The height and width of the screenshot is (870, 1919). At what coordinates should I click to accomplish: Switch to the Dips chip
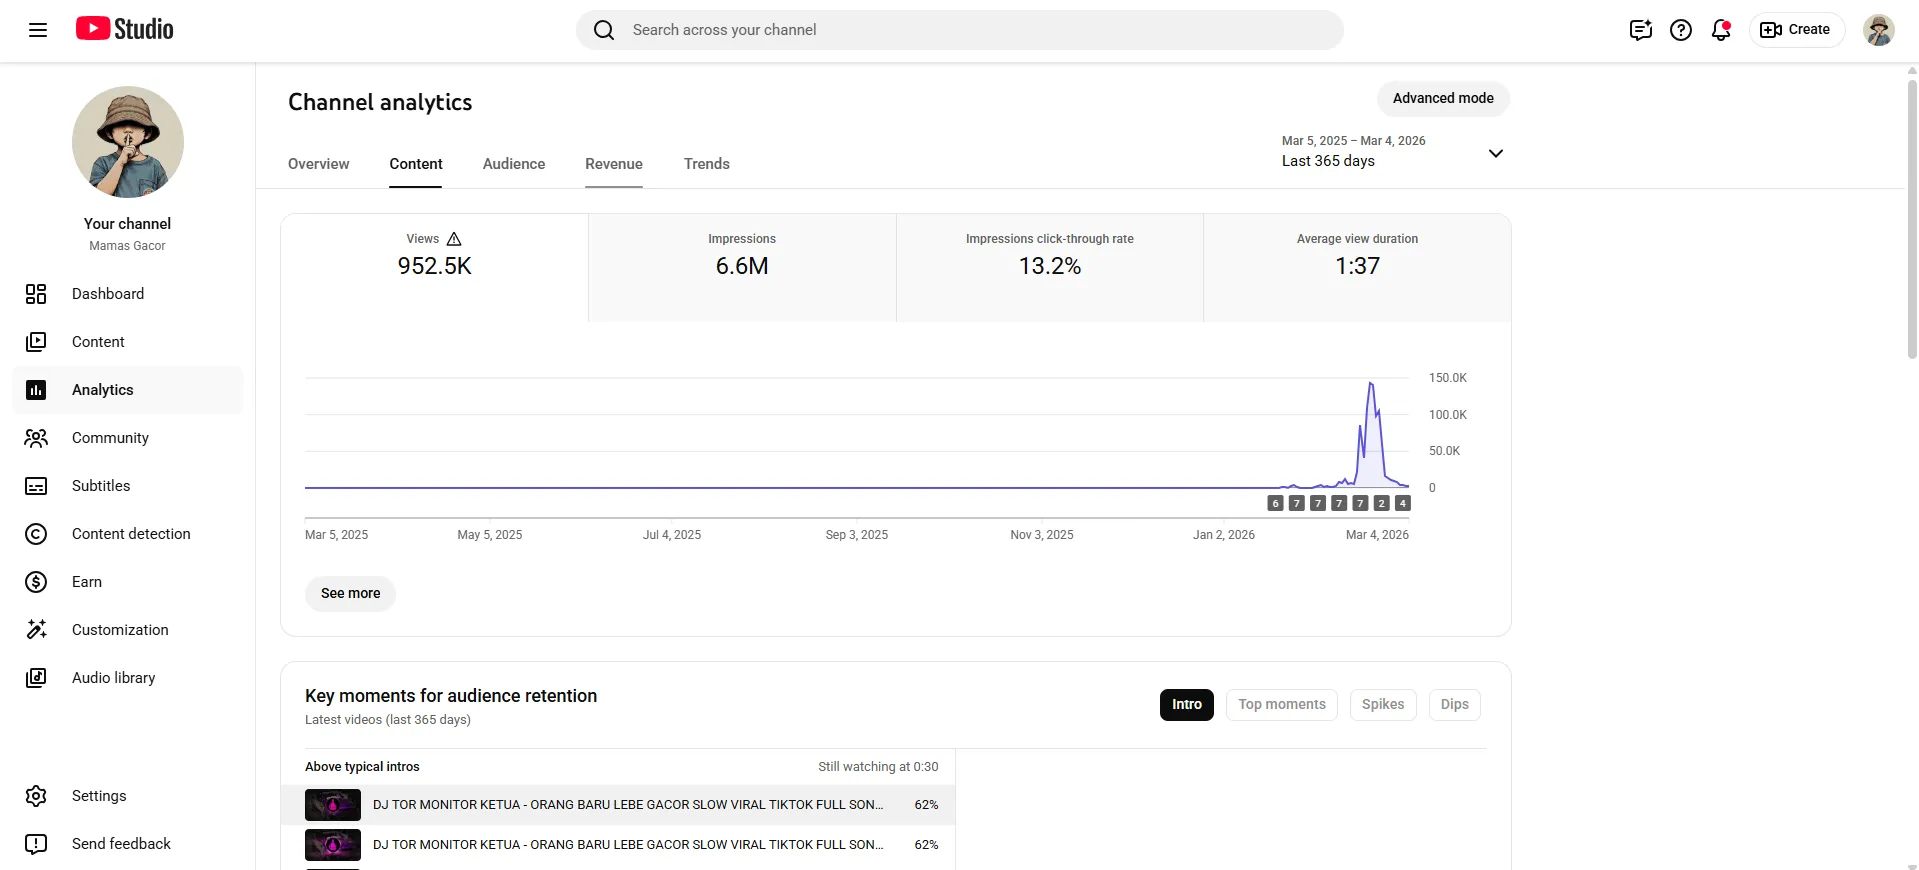tap(1455, 705)
